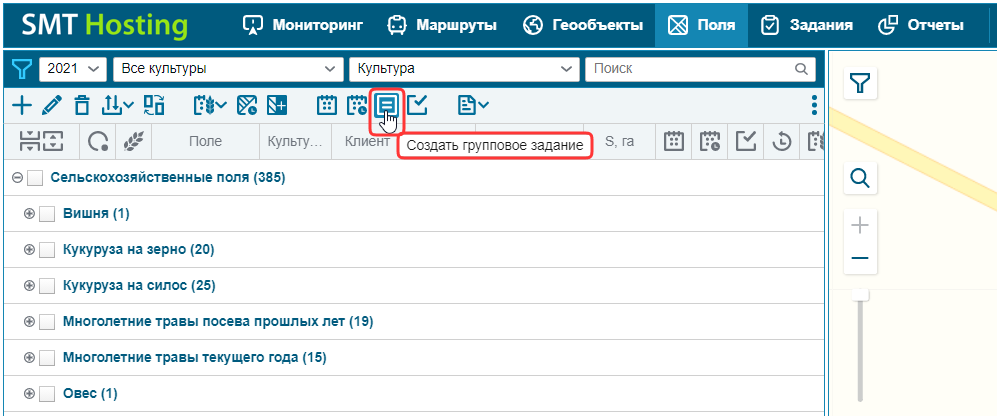Click the filter funnel icon beside year
This screenshot has width=997, height=416.
22,69
